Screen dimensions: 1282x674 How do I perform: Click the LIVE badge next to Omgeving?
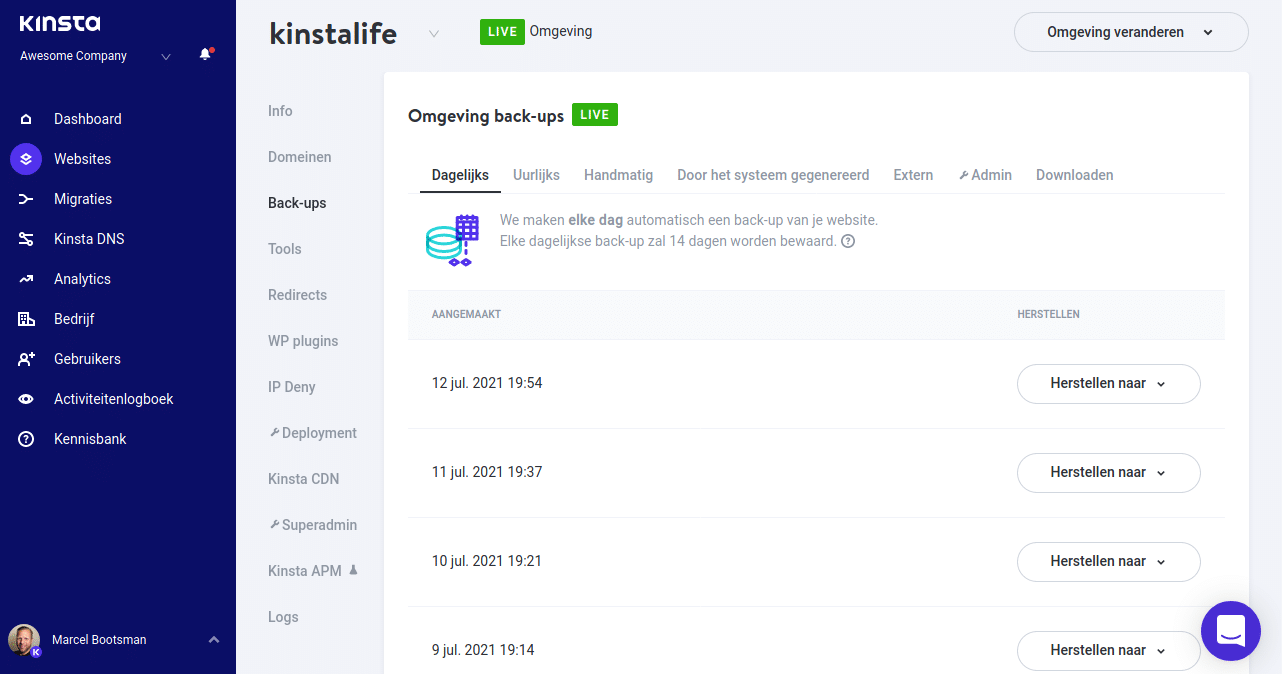(x=503, y=32)
